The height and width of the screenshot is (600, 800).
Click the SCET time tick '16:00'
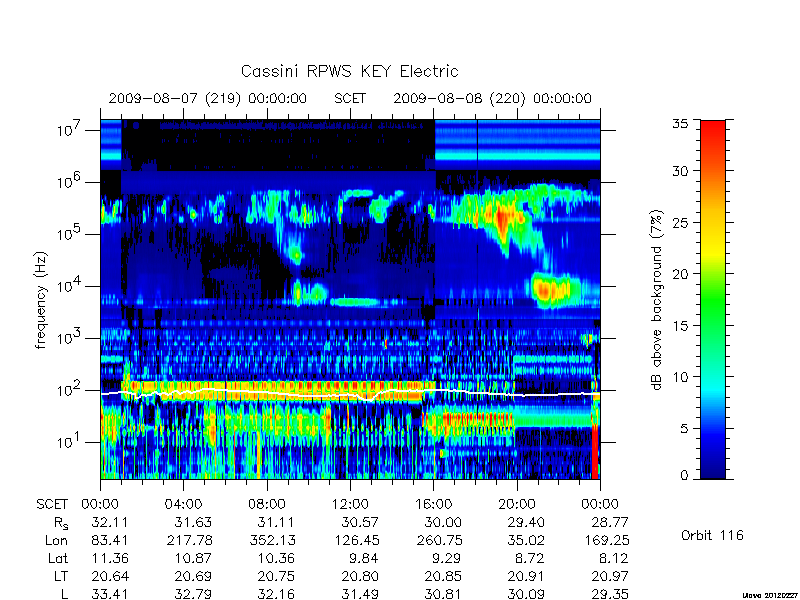[x=434, y=505]
